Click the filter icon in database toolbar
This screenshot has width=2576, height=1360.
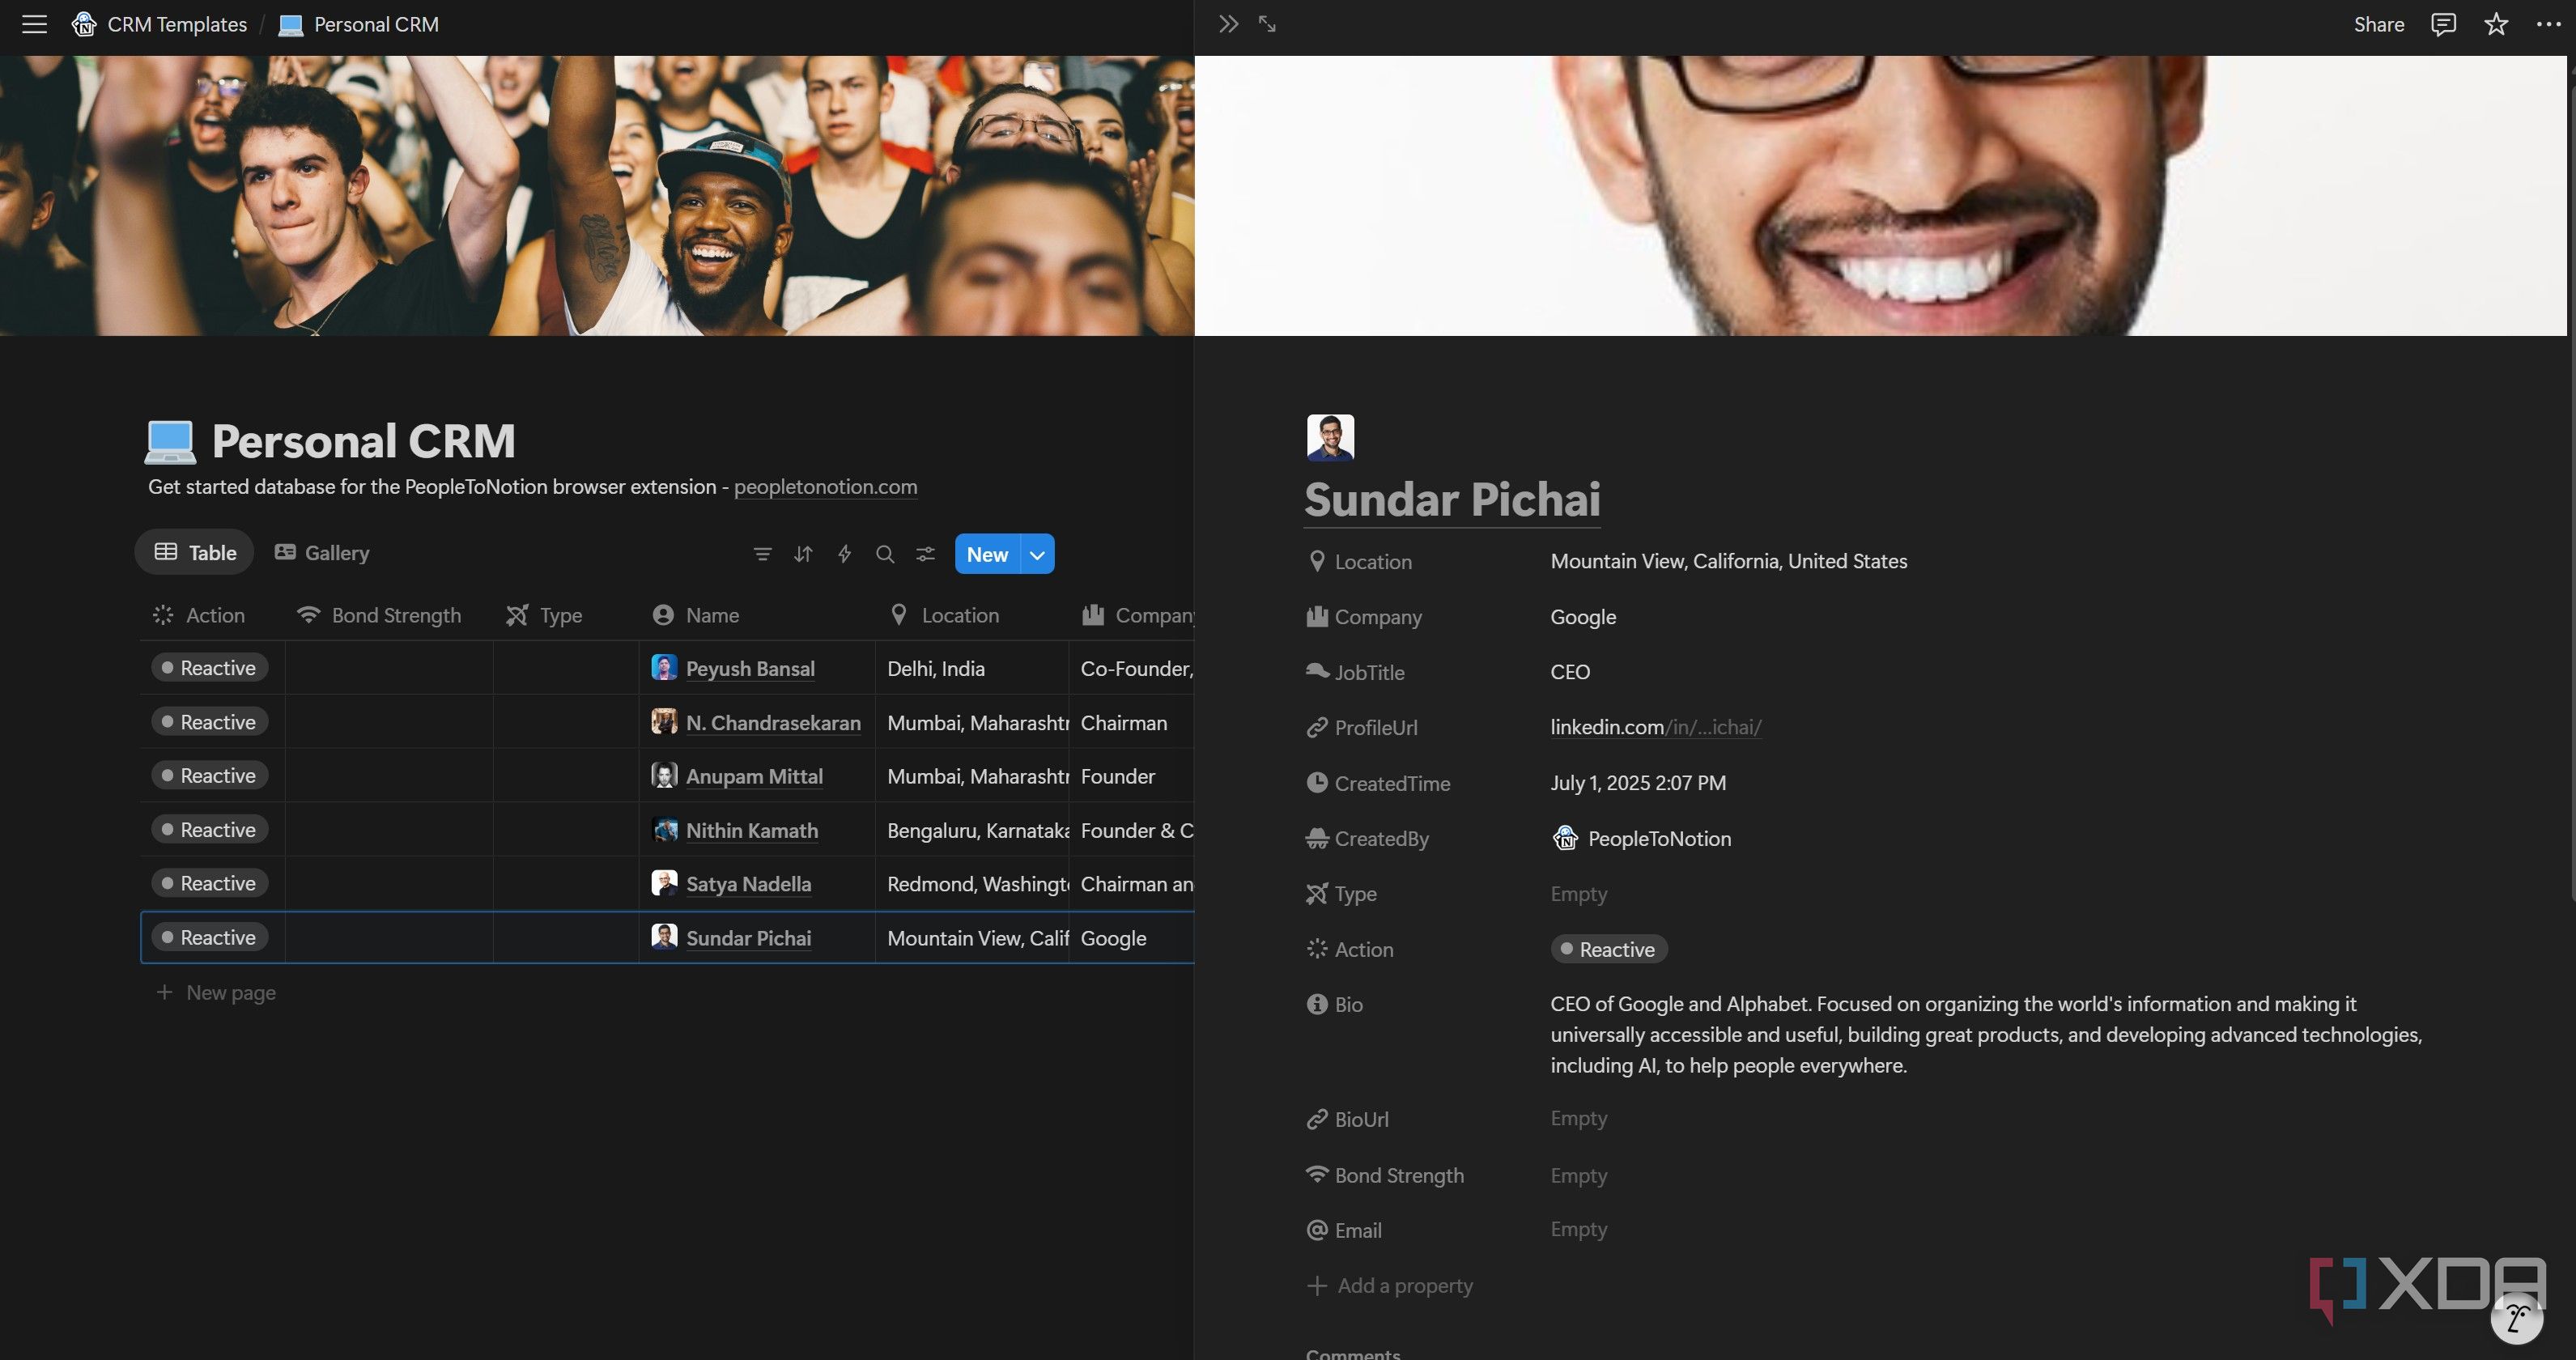[x=762, y=554]
